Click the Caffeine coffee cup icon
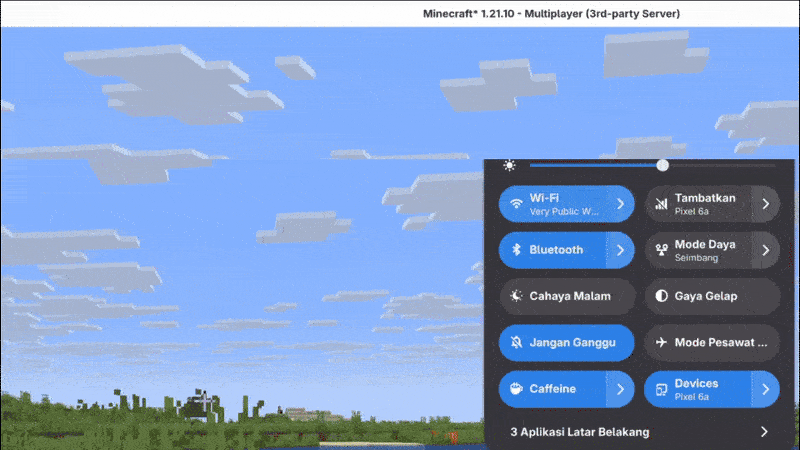Viewport: 800px width, 450px height. (x=516, y=389)
